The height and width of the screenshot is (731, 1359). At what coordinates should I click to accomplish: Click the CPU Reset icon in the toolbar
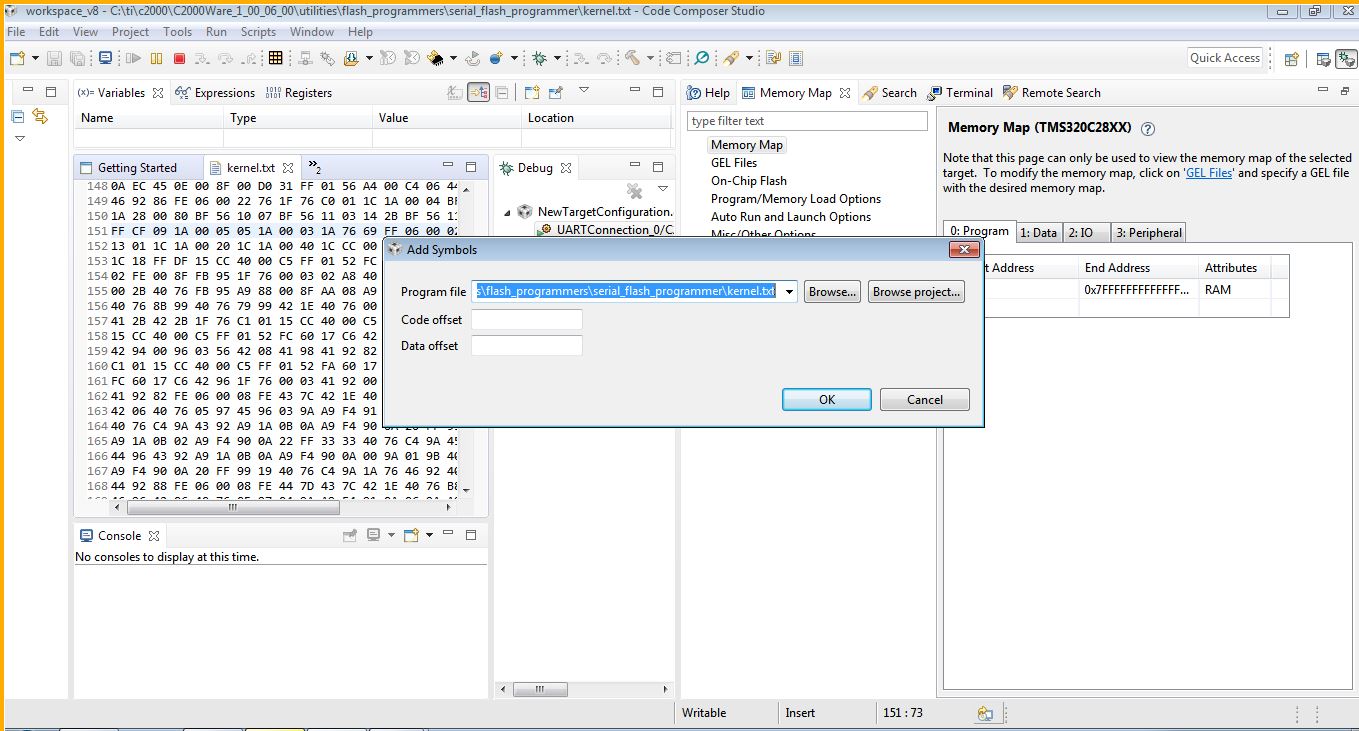point(473,57)
